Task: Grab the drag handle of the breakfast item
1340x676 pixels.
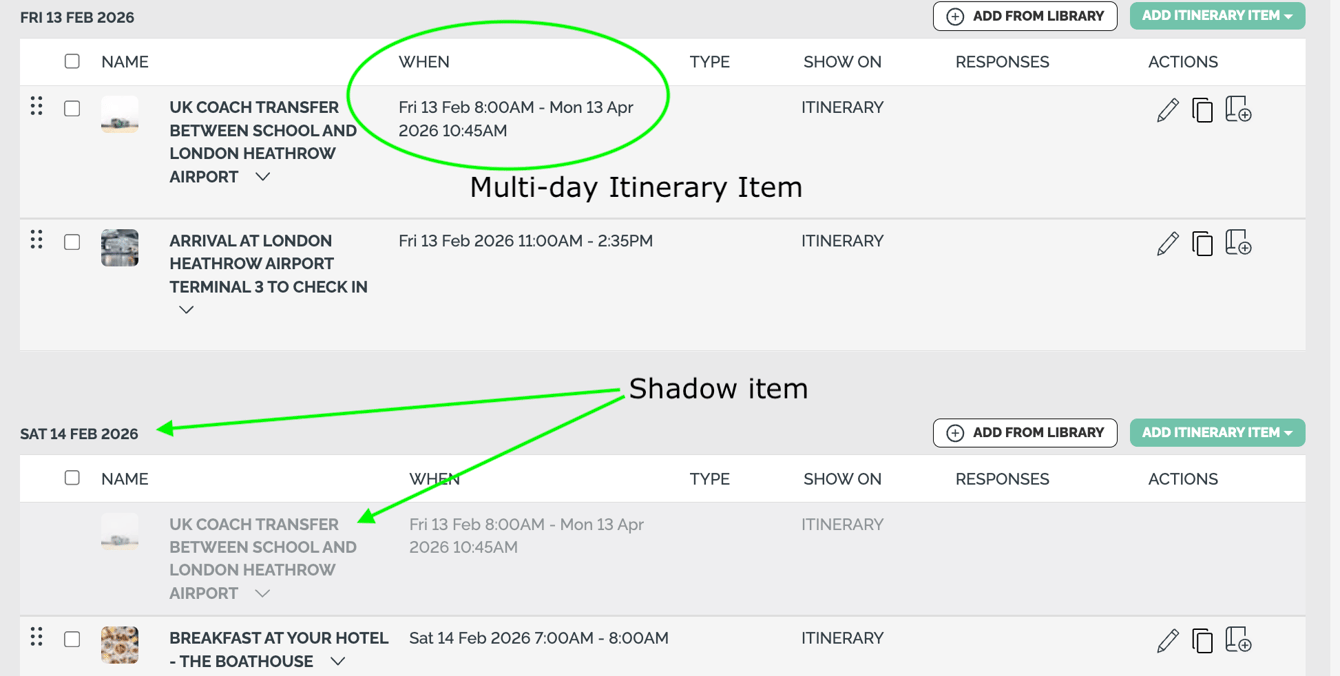Action: click(36, 638)
